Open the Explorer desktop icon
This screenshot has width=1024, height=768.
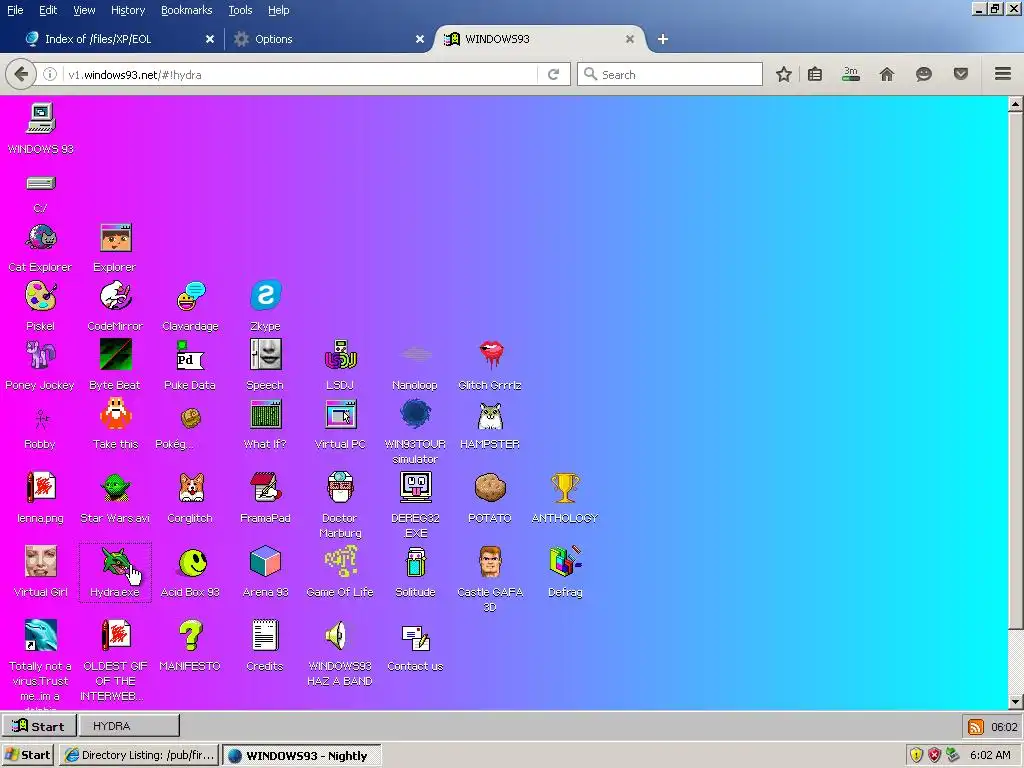[x=116, y=238]
